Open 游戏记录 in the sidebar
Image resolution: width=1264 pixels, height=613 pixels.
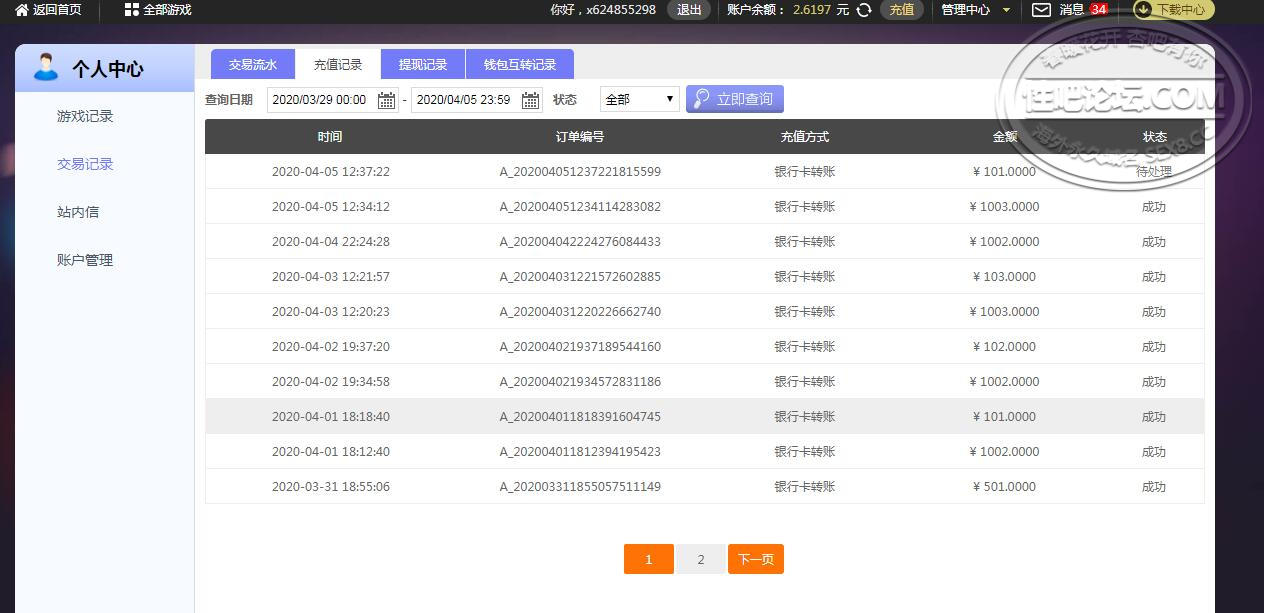click(x=85, y=116)
